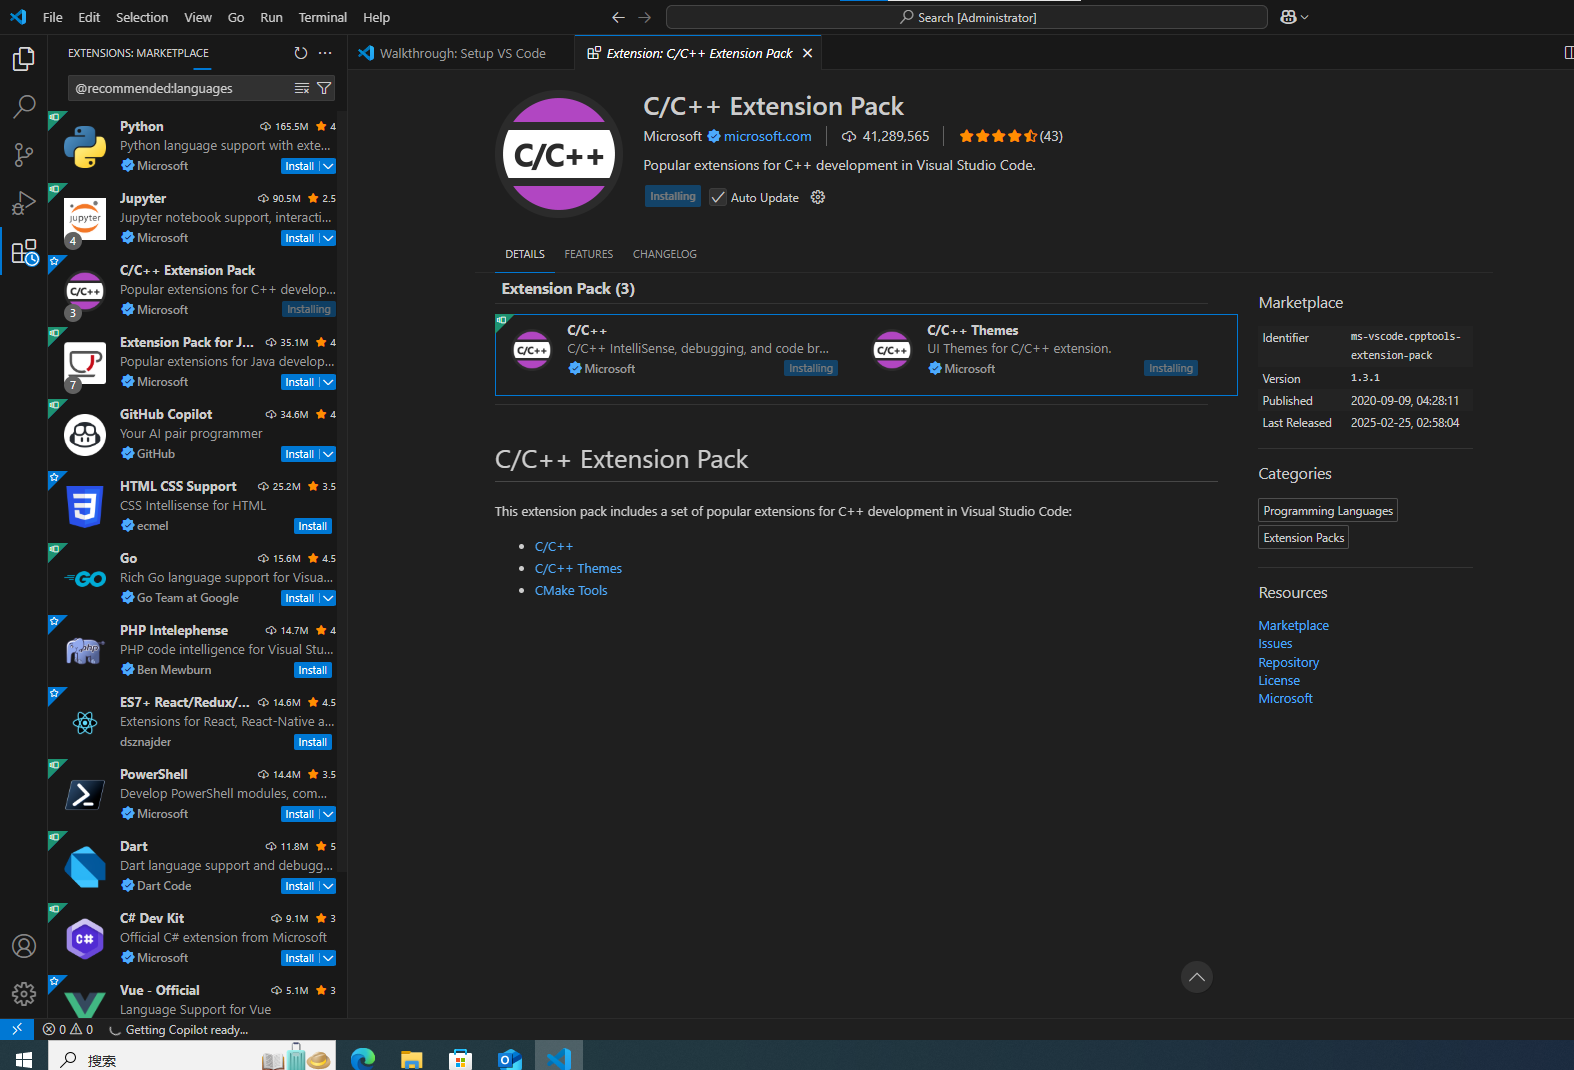1574x1070 pixels.
Task: Select the Python extension icon
Action: [85, 146]
